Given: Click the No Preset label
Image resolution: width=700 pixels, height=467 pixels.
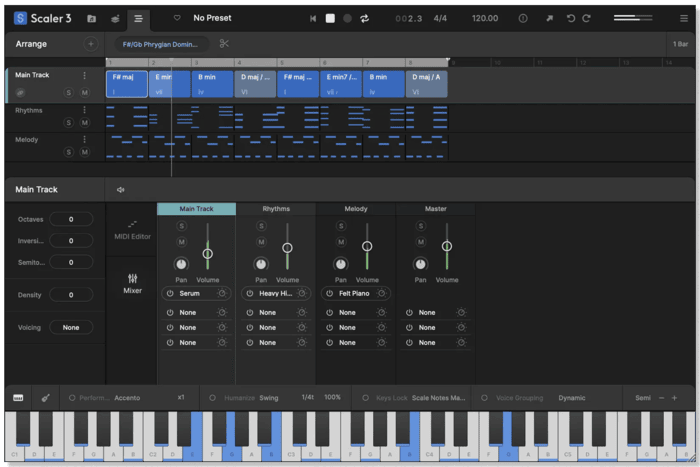Looking at the screenshot, I should click(212, 18).
